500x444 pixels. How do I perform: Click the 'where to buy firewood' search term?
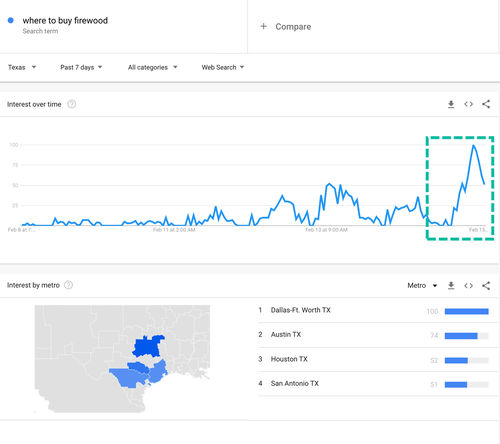pos(65,21)
